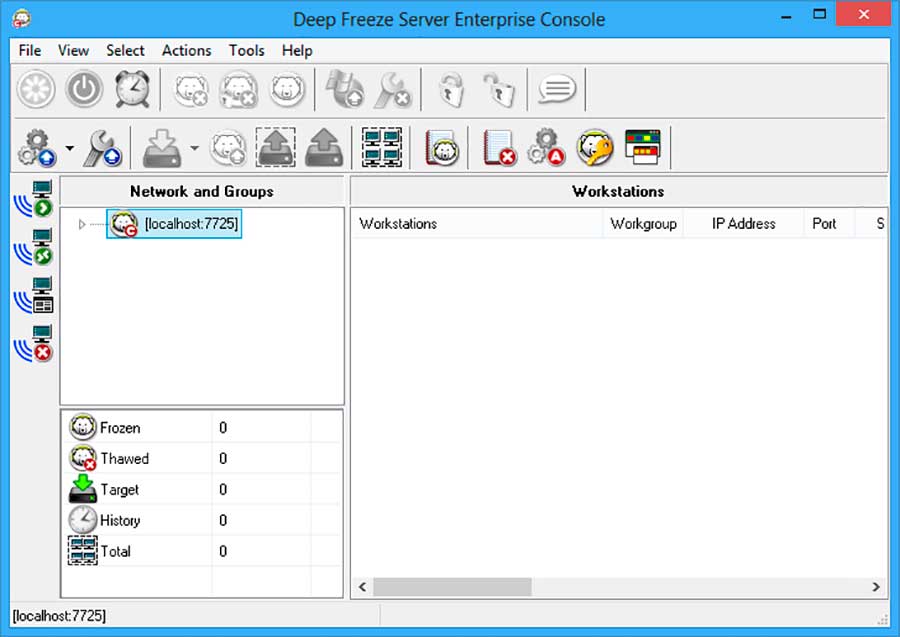The height and width of the screenshot is (637, 900).
Task: Click the locked padlock icon
Action: click(451, 90)
